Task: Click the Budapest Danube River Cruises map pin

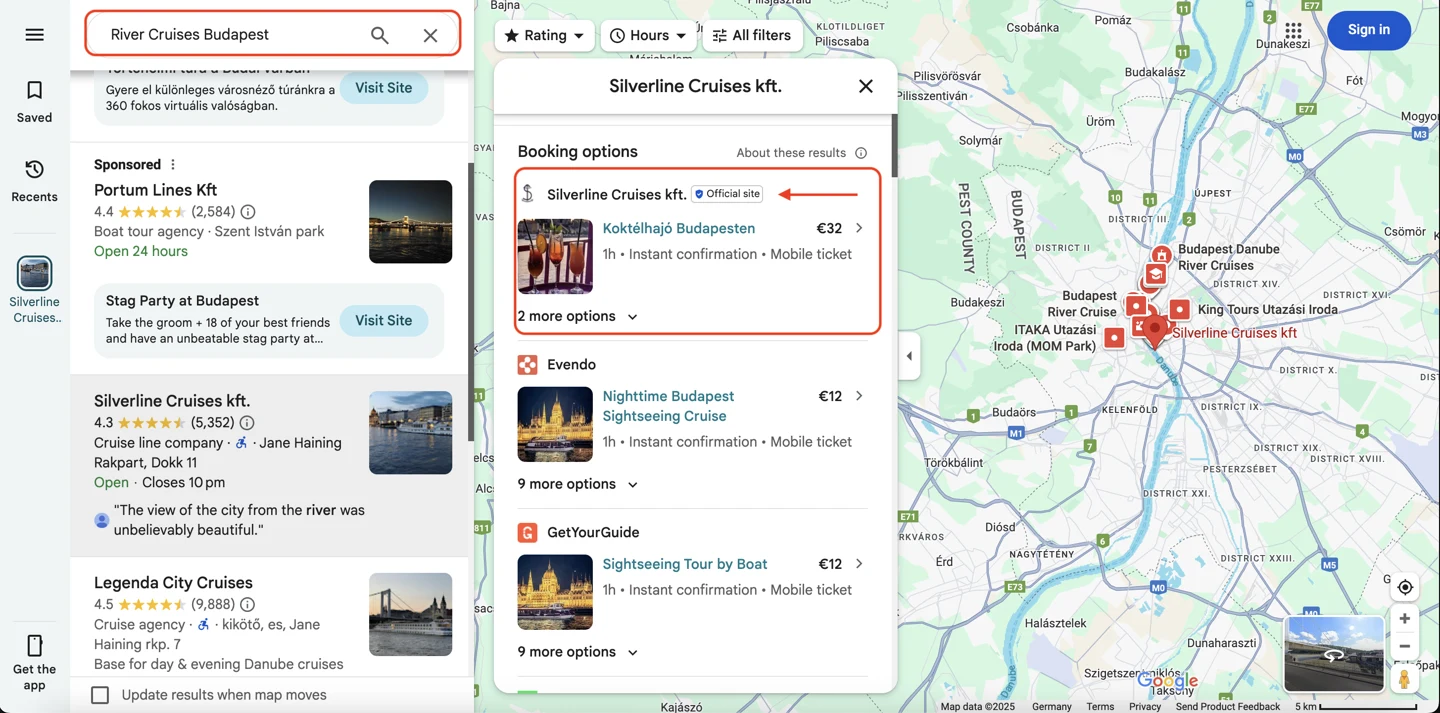Action: coord(1161,256)
